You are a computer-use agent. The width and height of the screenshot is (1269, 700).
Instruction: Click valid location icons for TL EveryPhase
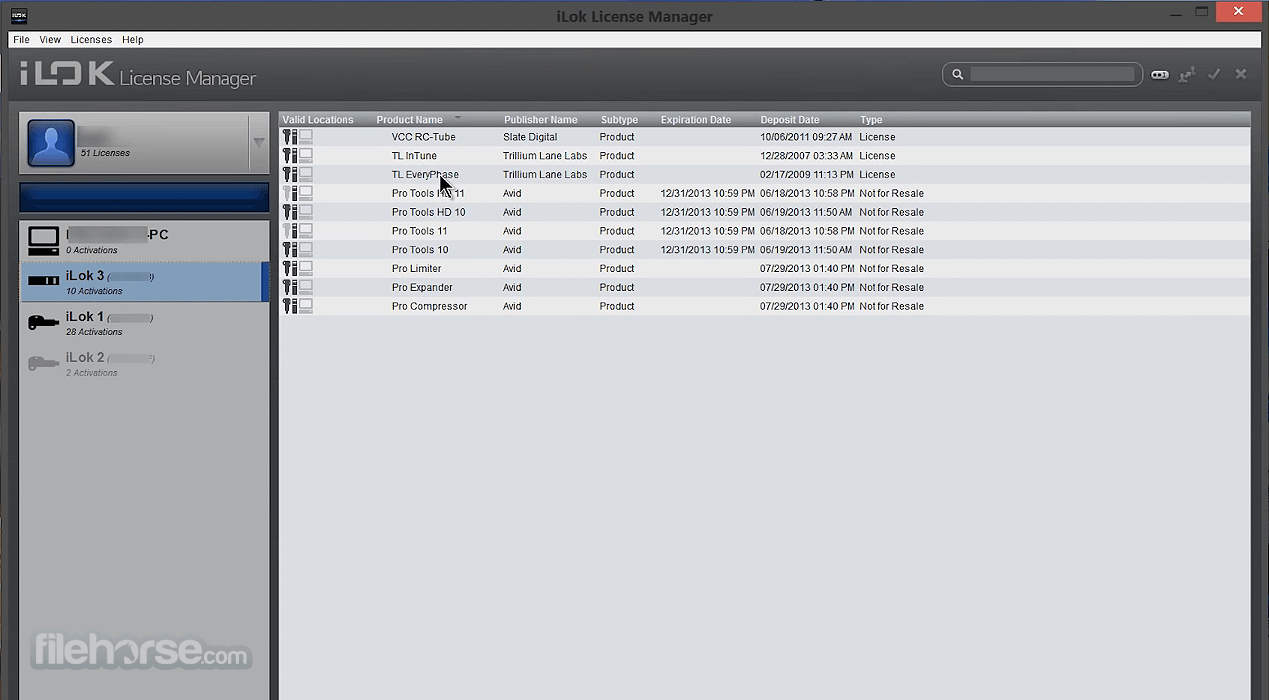(x=297, y=174)
